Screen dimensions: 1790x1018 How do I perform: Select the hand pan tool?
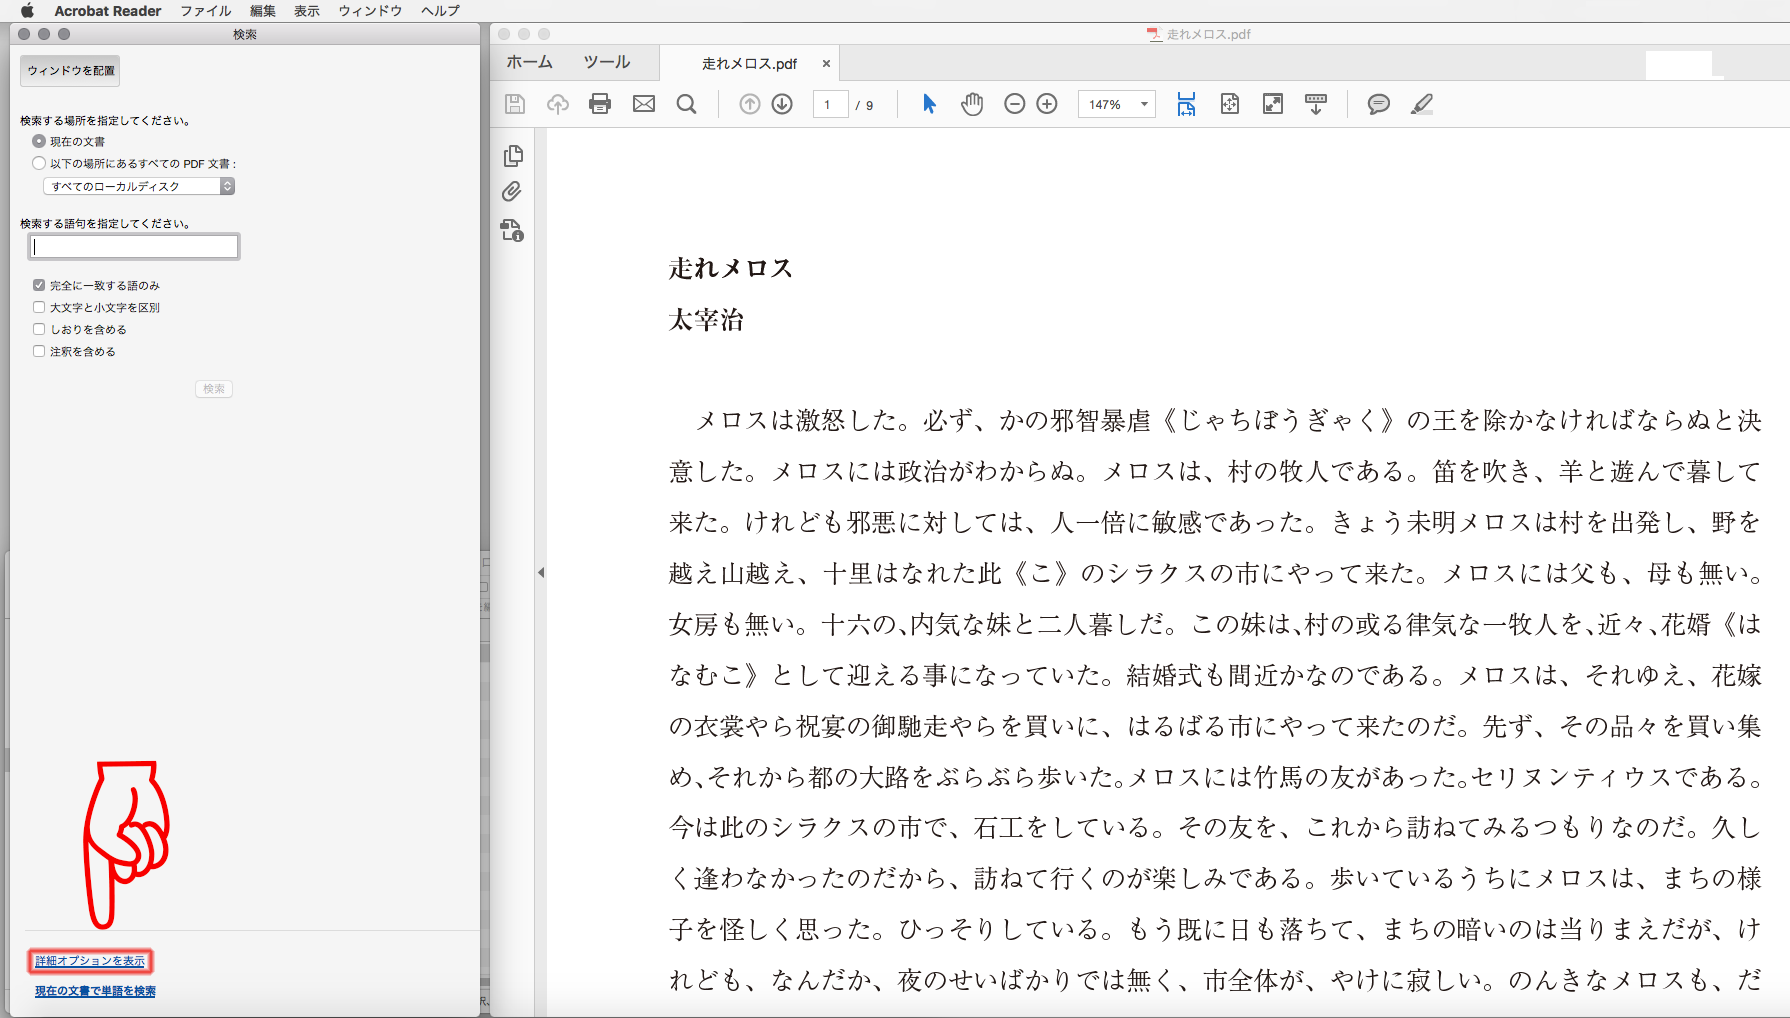[x=972, y=104]
